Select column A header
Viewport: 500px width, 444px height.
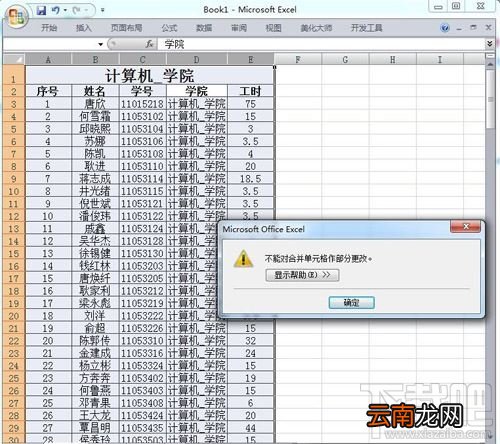coord(48,59)
